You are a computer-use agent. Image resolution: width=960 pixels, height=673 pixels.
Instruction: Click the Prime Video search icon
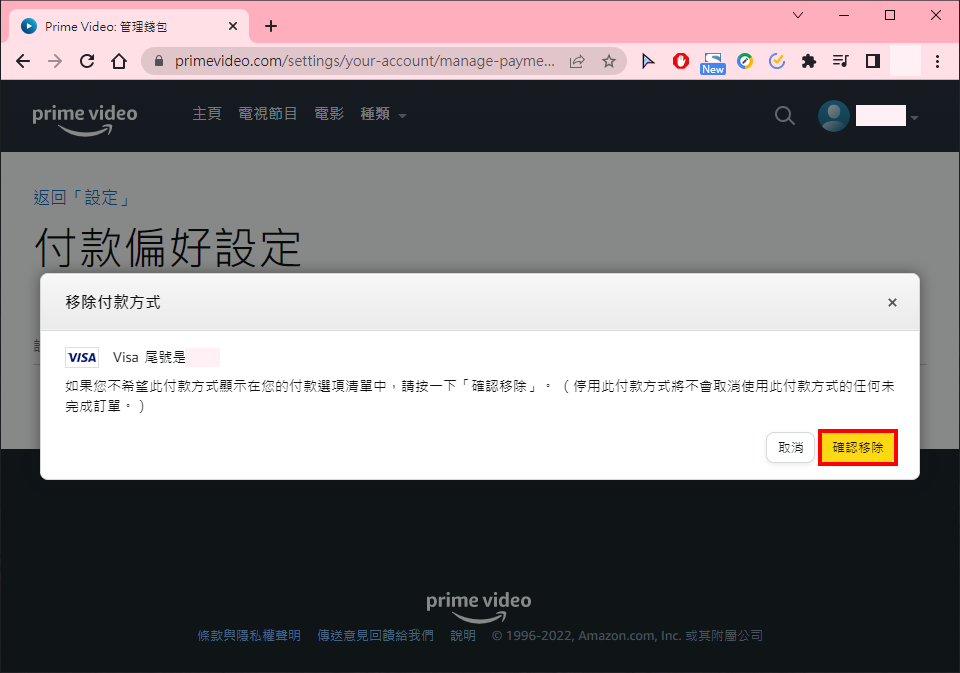tap(784, 115)
